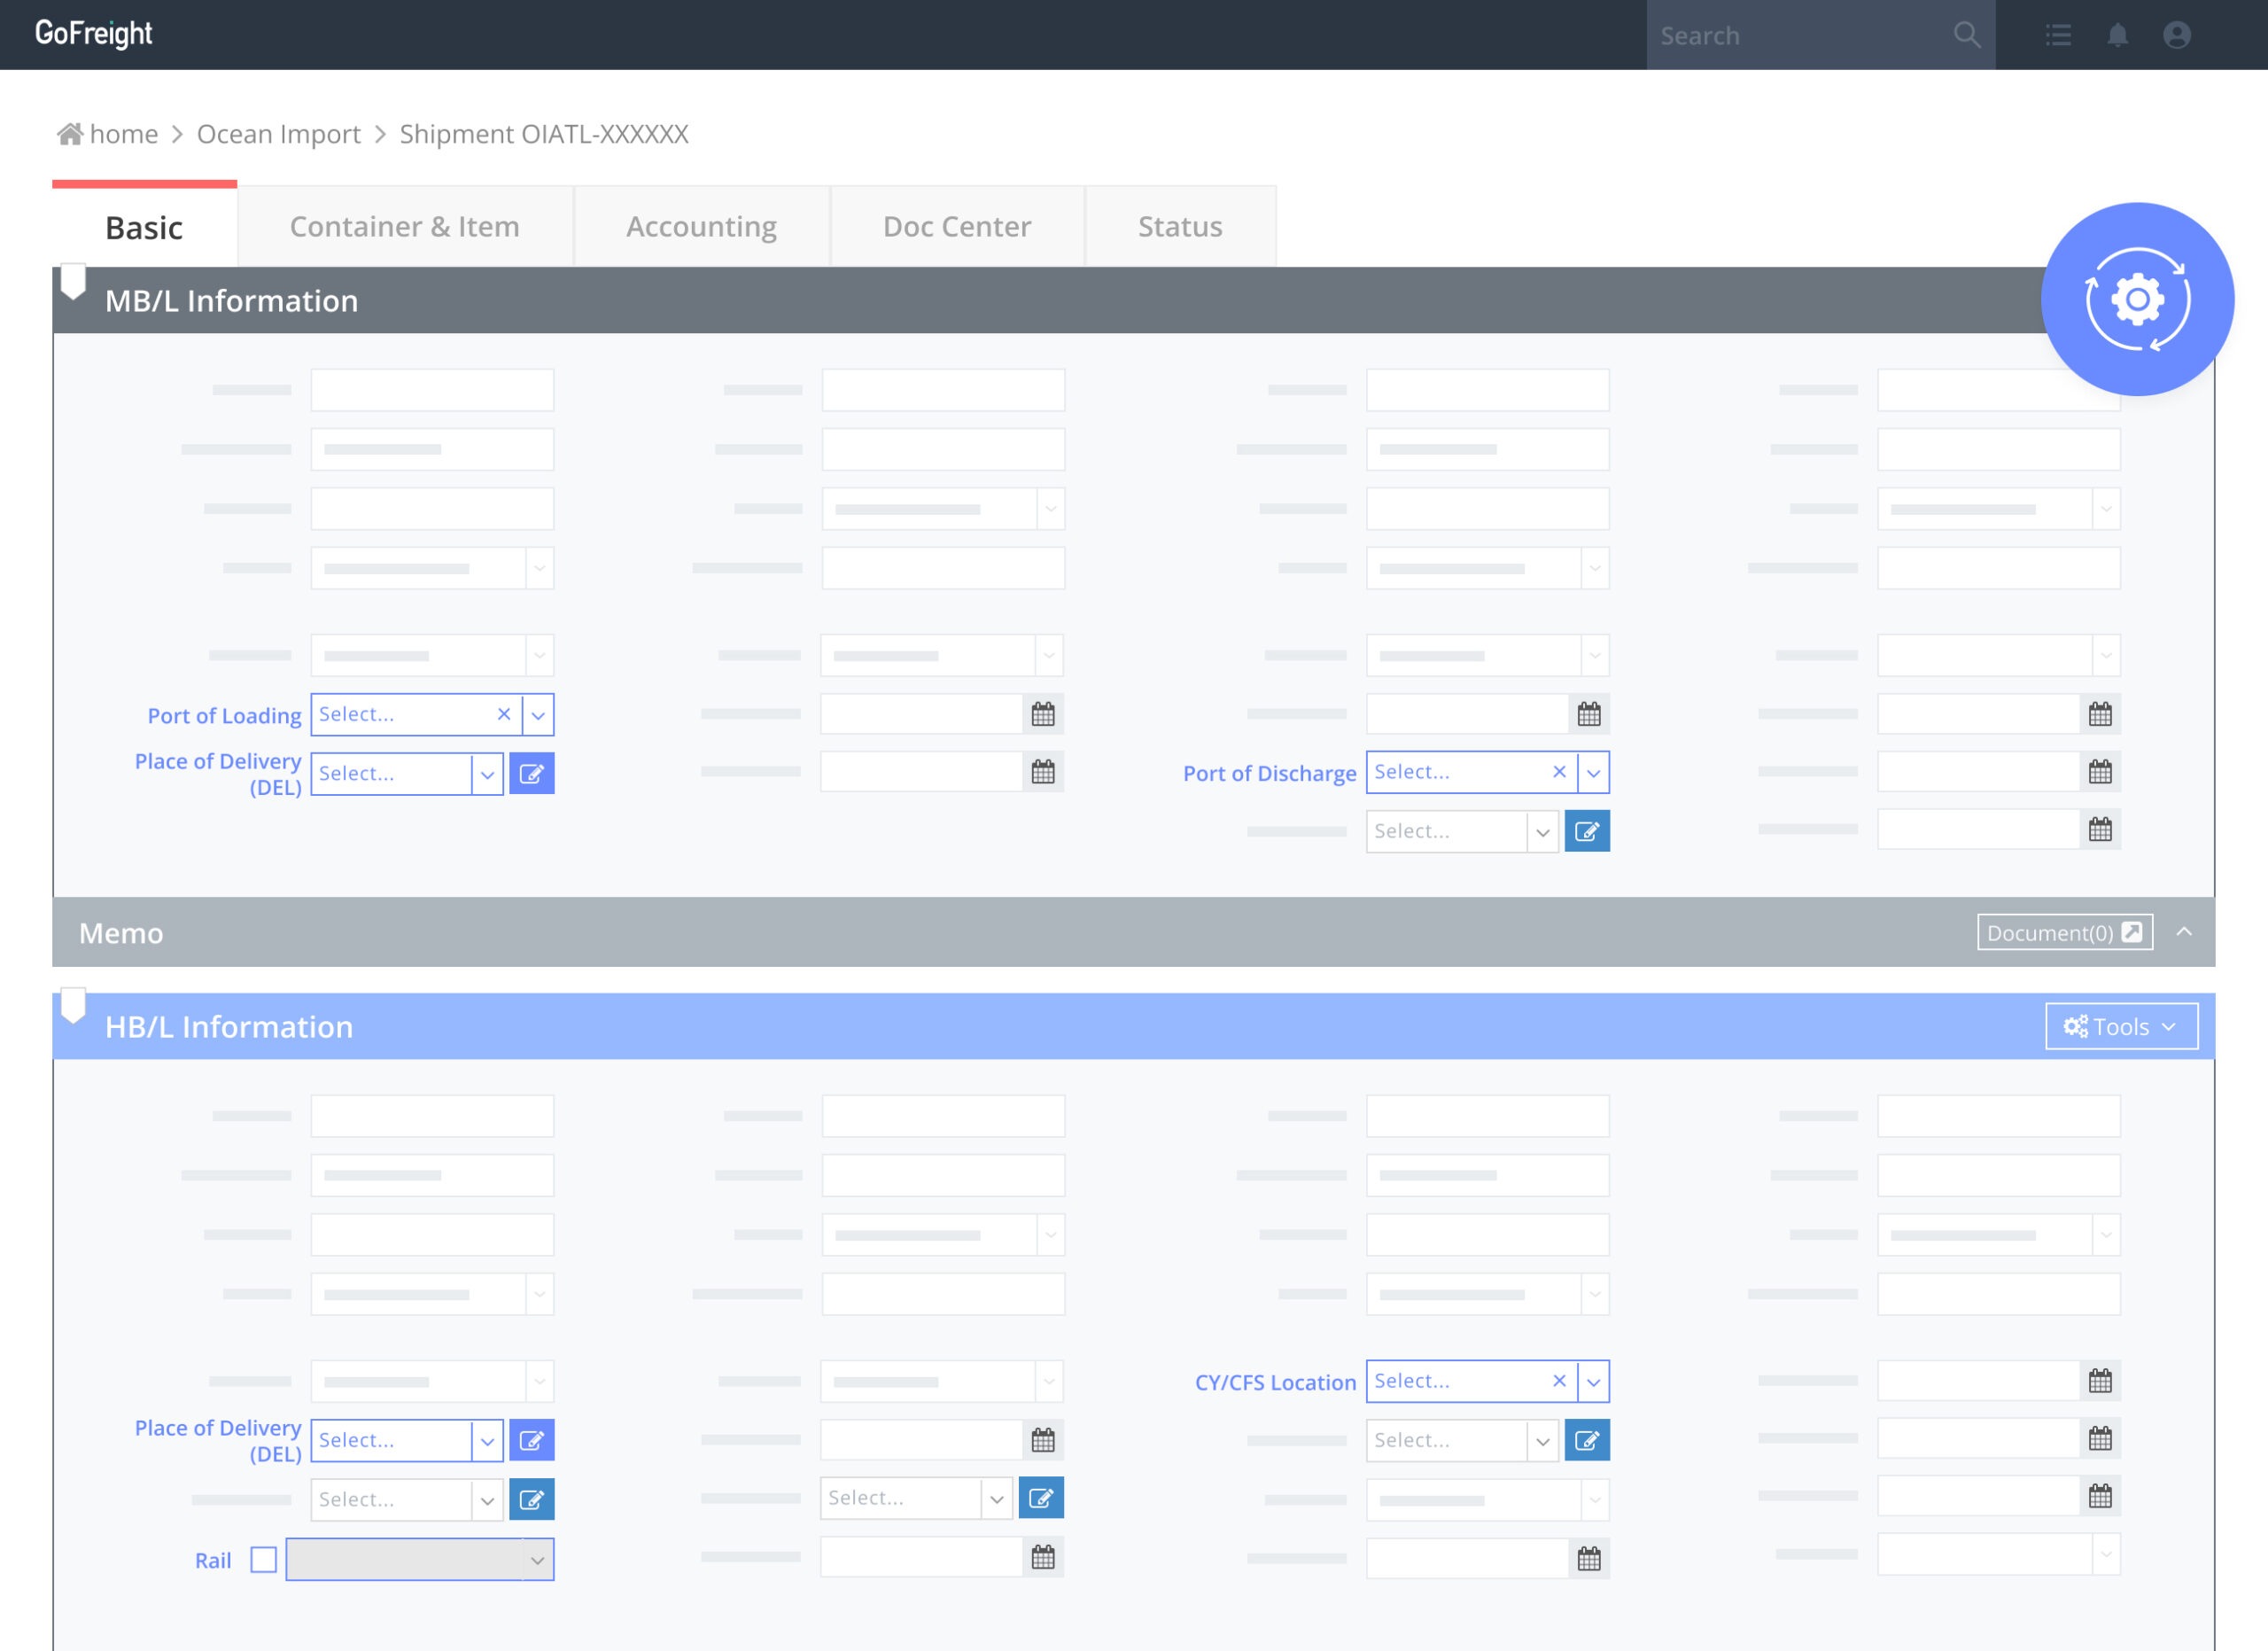
Task: Open the Tools dropdown in HB/L Information
Action: click(x=2121, y=1026)
